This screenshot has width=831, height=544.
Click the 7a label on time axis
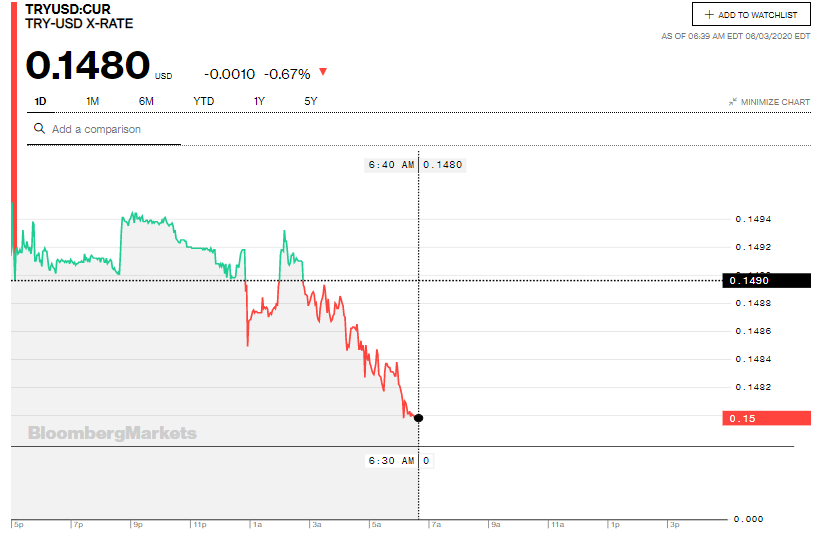click(434, 524)
